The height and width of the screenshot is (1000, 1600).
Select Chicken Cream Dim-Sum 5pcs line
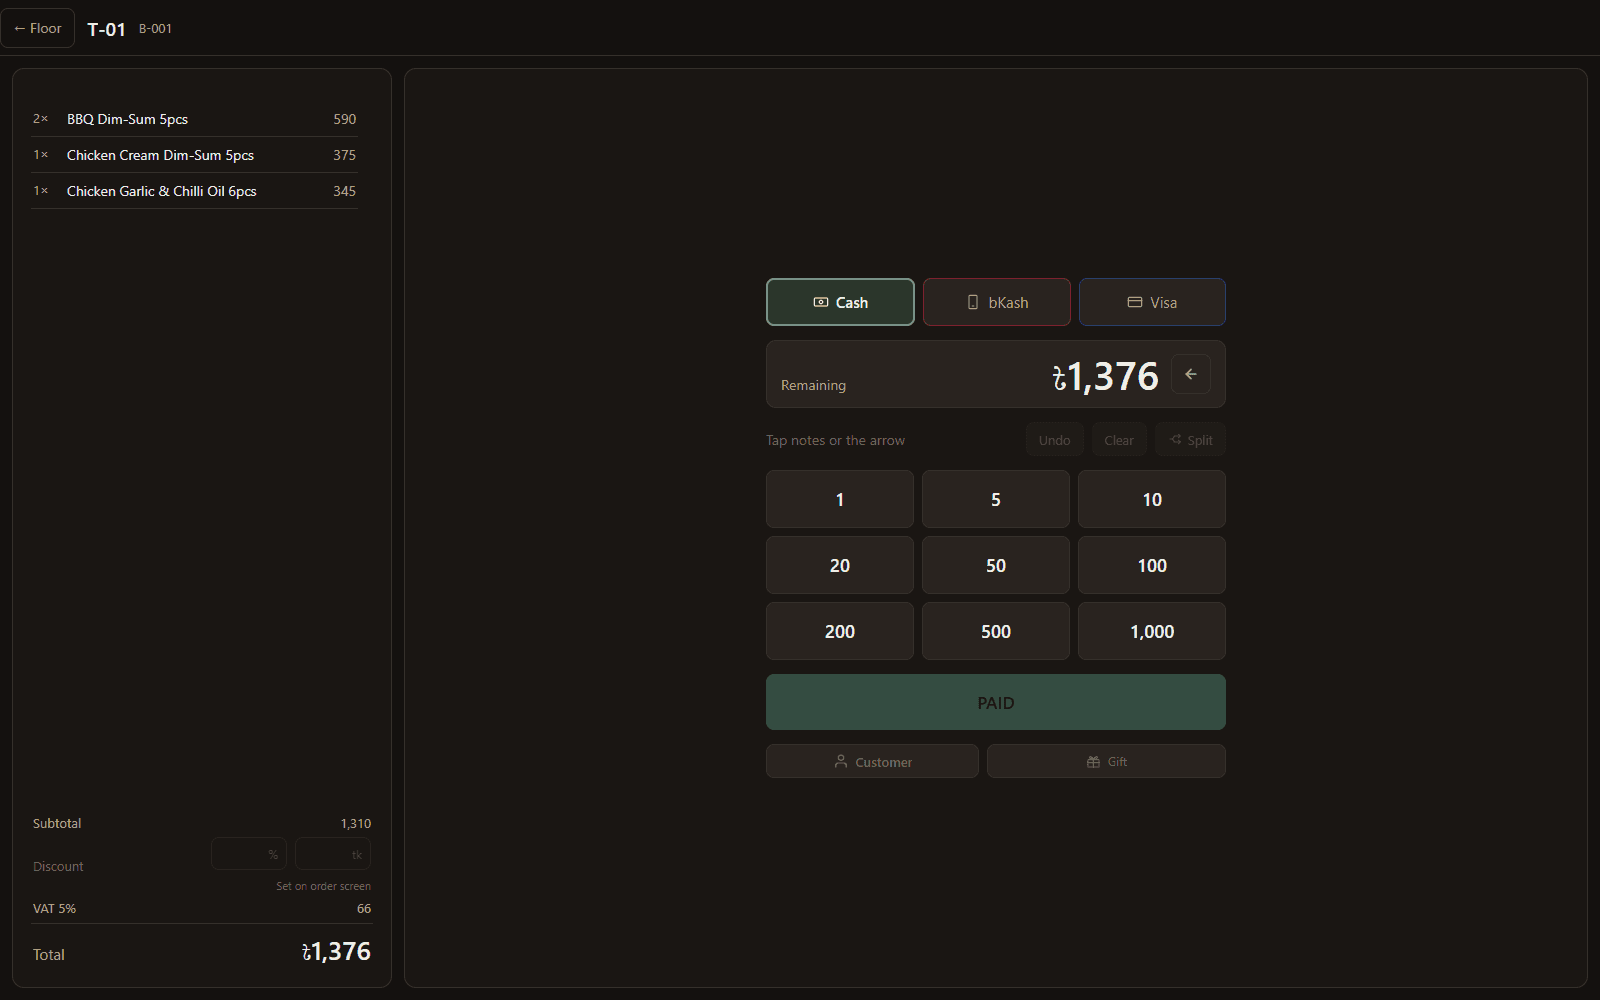coord(194,155)
